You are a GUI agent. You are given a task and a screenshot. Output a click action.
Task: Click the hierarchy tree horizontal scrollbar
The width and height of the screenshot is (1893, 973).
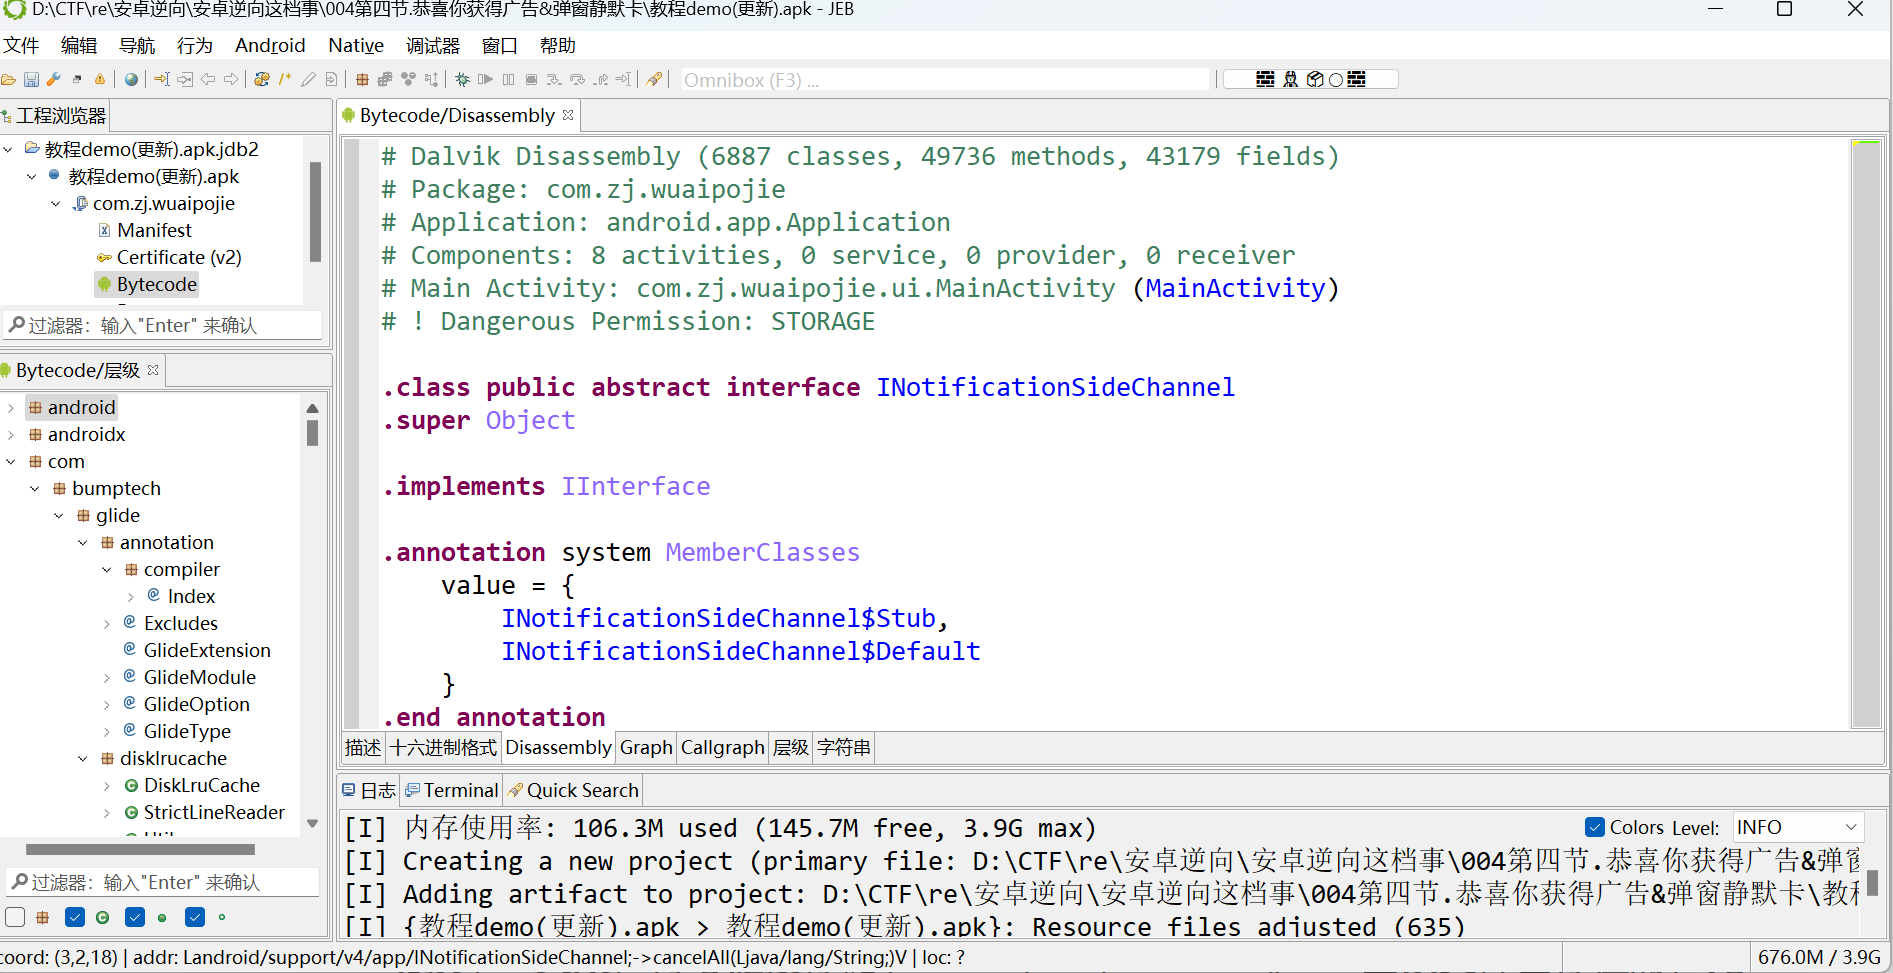tap(140, 849)
